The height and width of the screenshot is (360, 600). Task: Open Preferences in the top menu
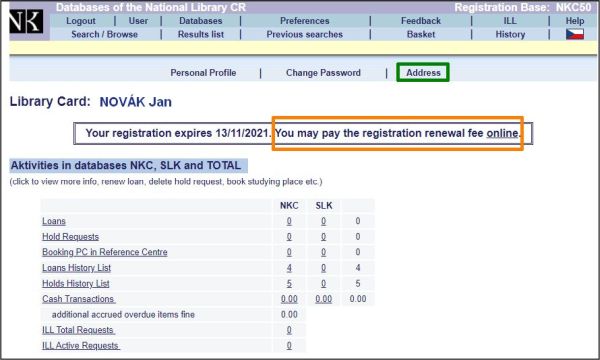point(305,21)
